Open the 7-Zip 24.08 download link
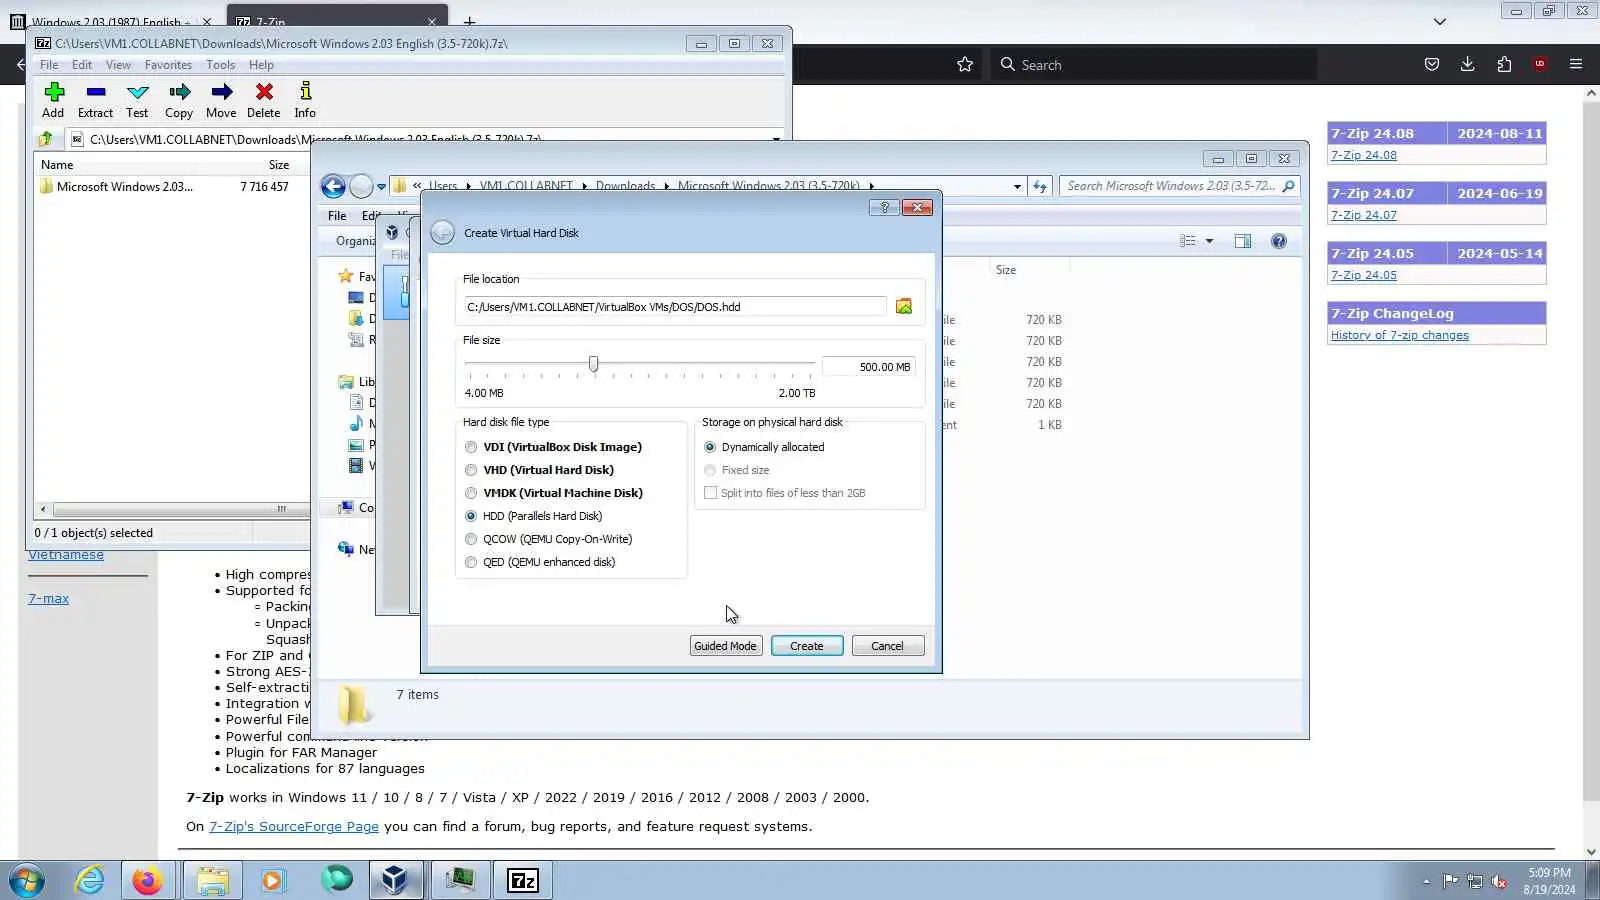Image resolution: width=1600 pixels, height=900 pixels. point(1364,155)
